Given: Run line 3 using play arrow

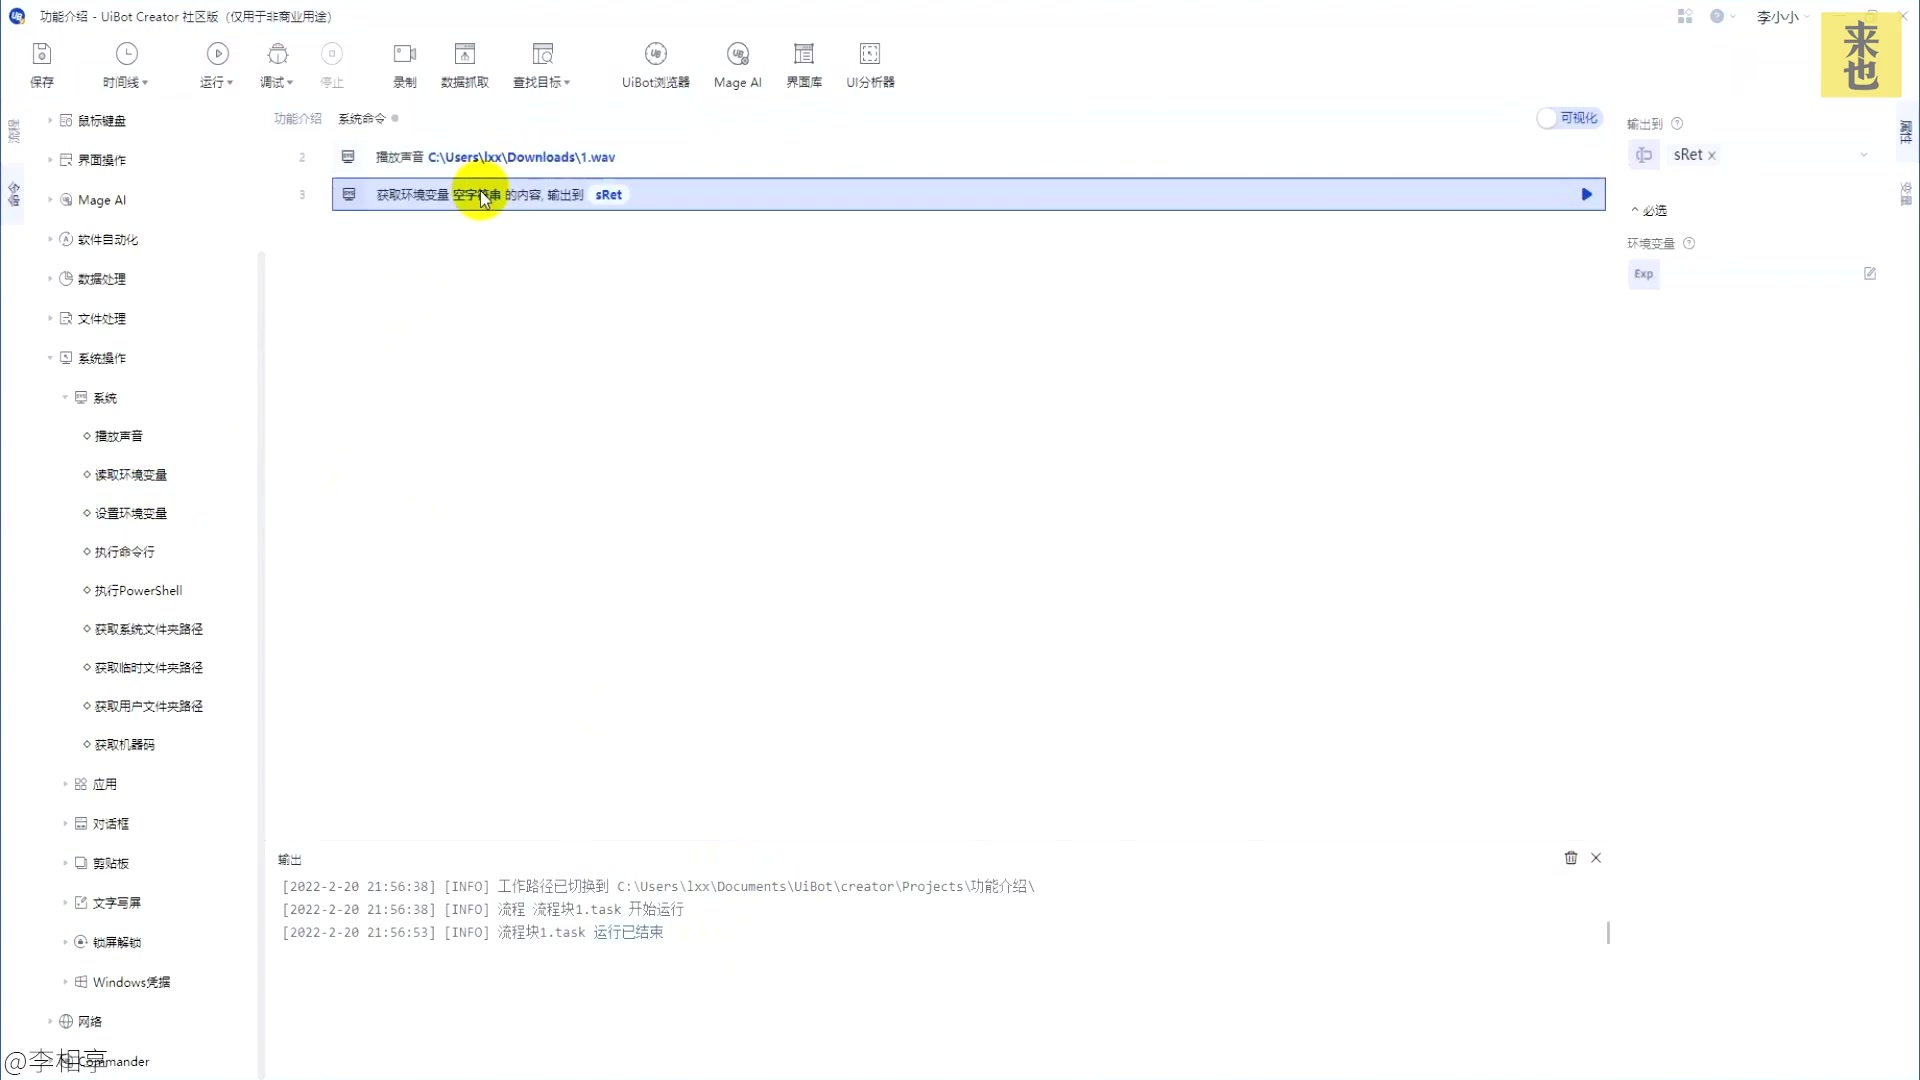Looking at the screenshot, I should [1586, 195].
